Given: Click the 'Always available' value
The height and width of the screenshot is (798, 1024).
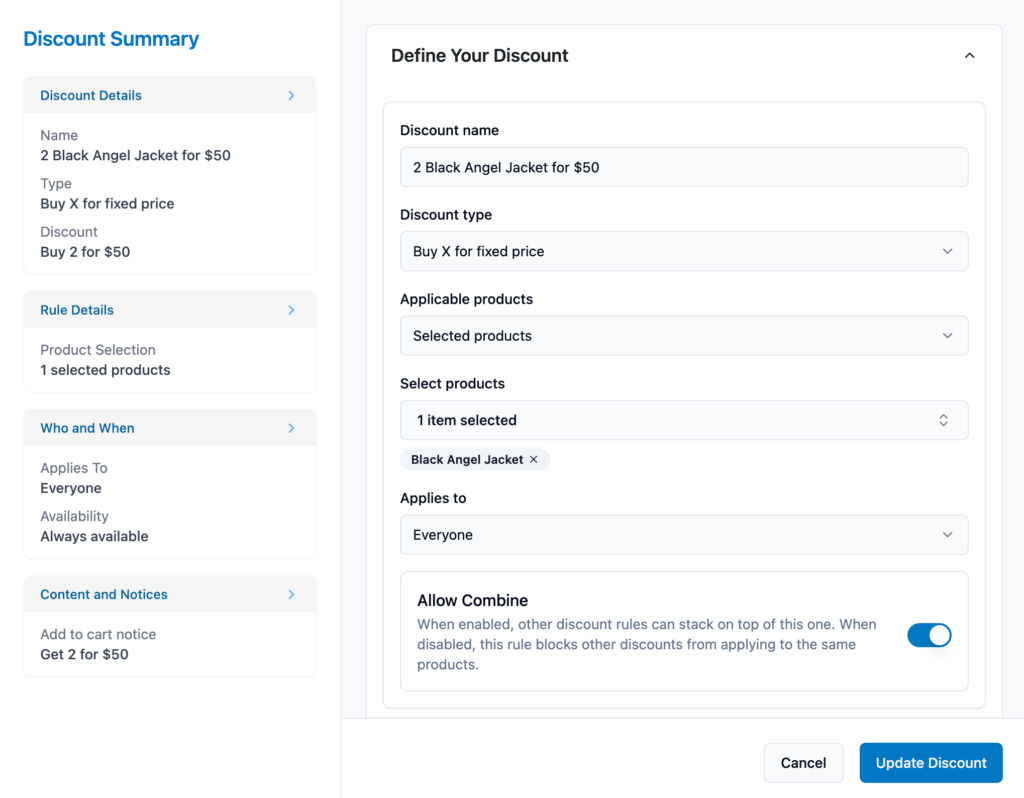Looking at the screenshot, I should [x=94, y=537].
